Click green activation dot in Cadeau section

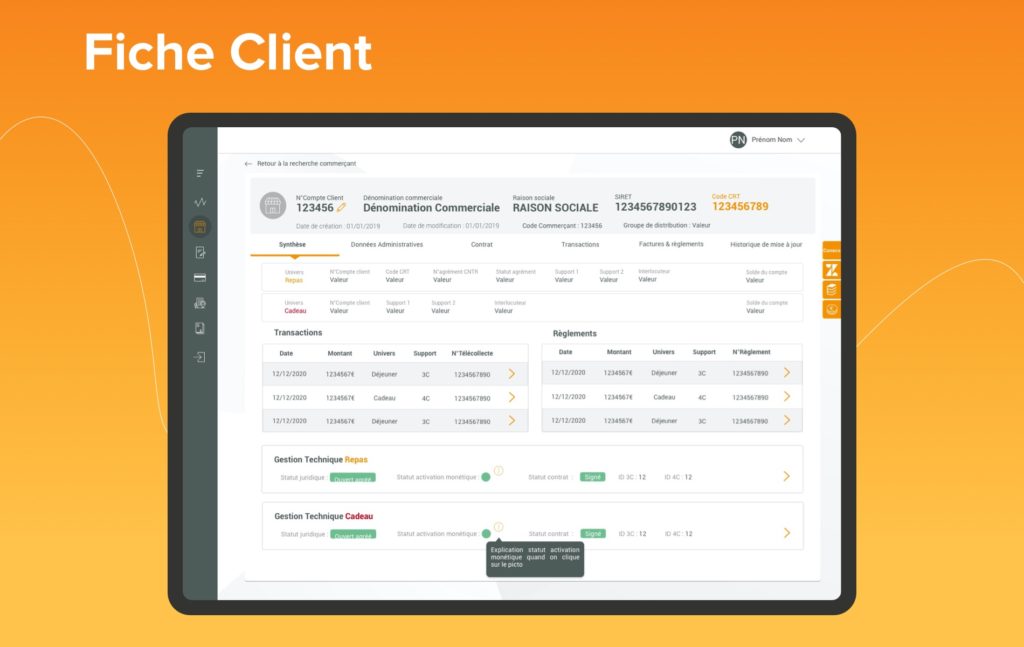click(486, 533)
